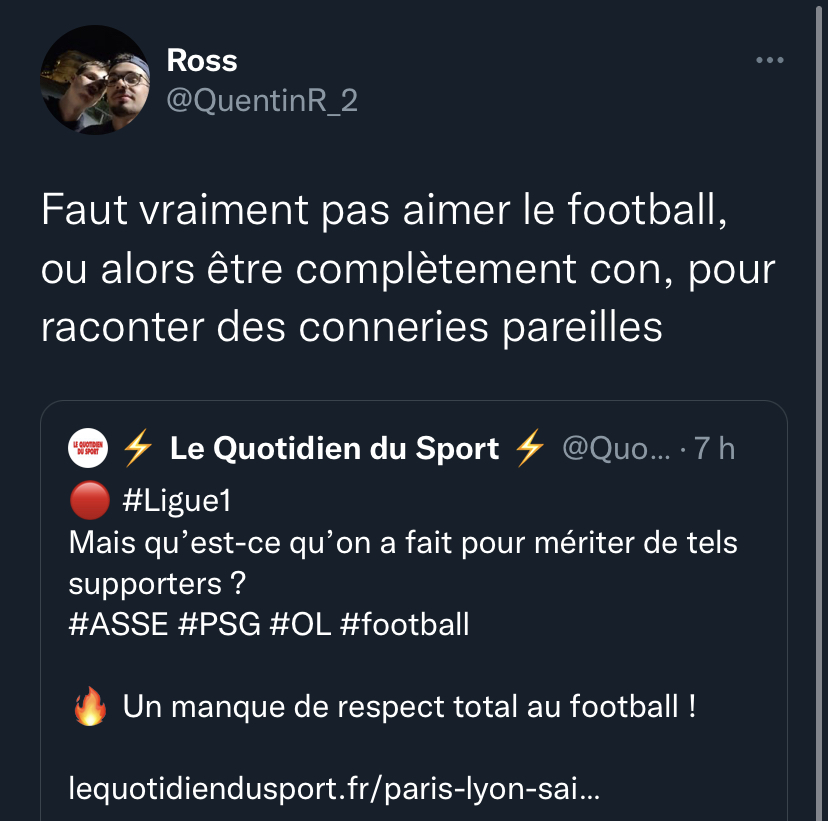Open Le Quotidien du Sport account name
Screen dimensions: 828x821
point(334,450)
